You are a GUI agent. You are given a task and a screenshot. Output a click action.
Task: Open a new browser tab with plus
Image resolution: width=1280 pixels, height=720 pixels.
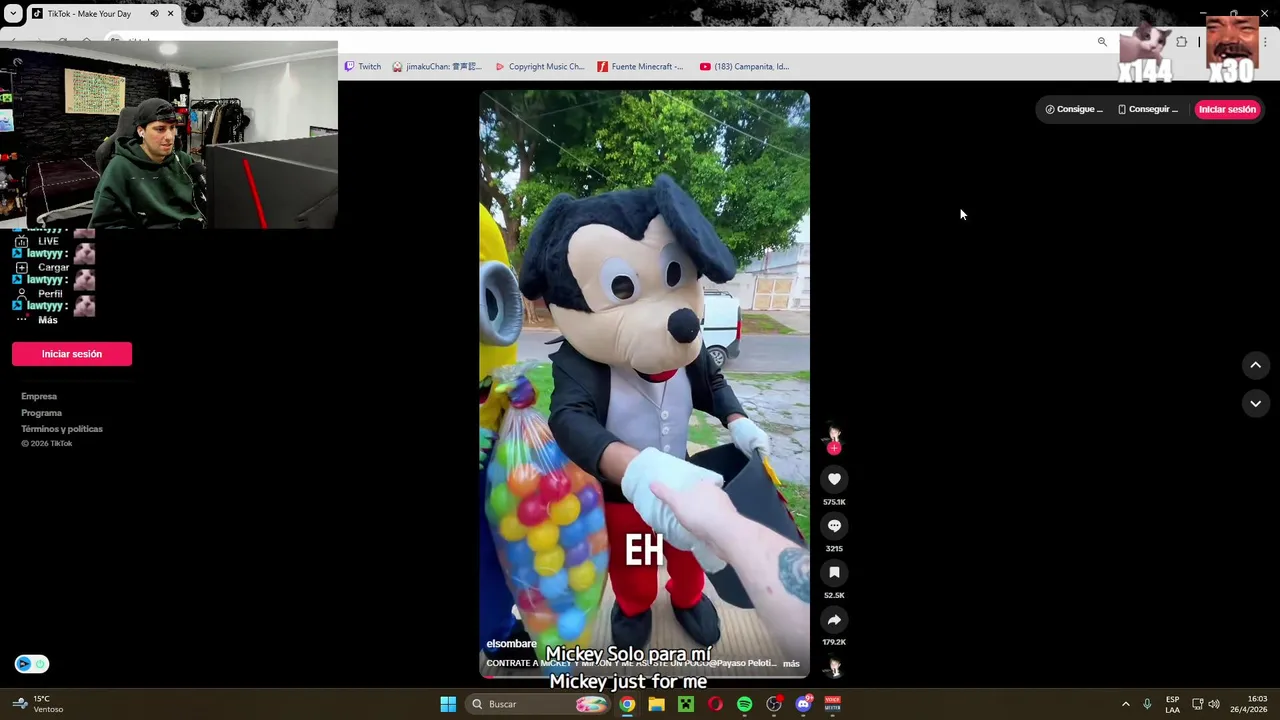(x=194, y=13)
